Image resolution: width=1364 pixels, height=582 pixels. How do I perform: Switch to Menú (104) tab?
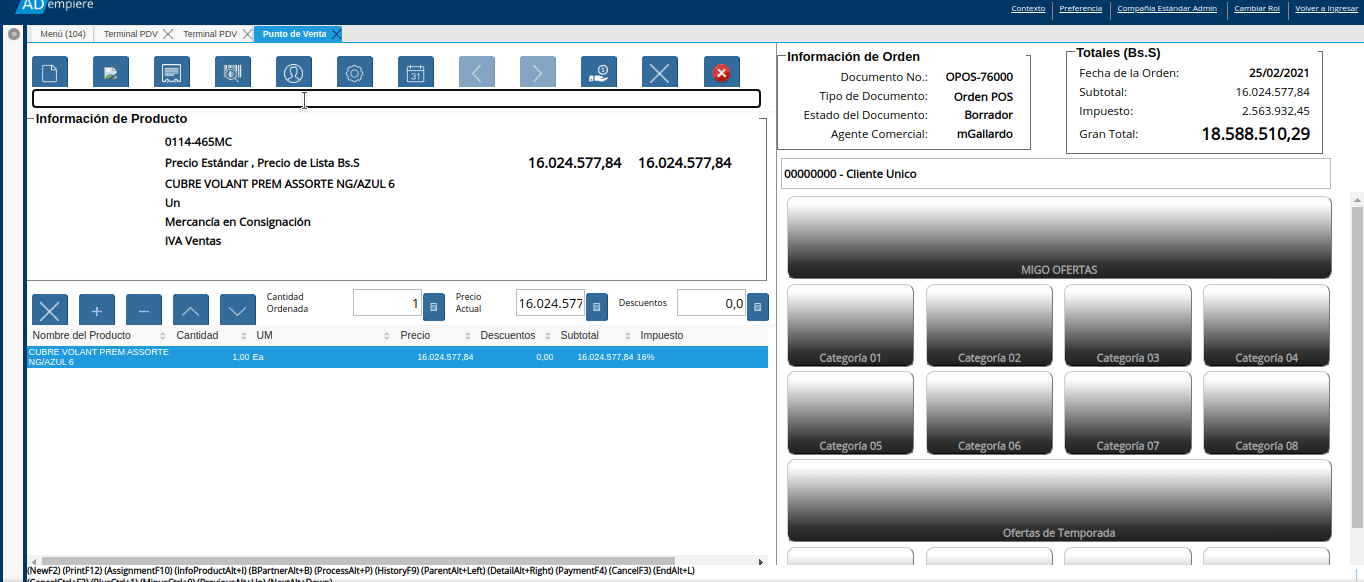pos(63,34)
